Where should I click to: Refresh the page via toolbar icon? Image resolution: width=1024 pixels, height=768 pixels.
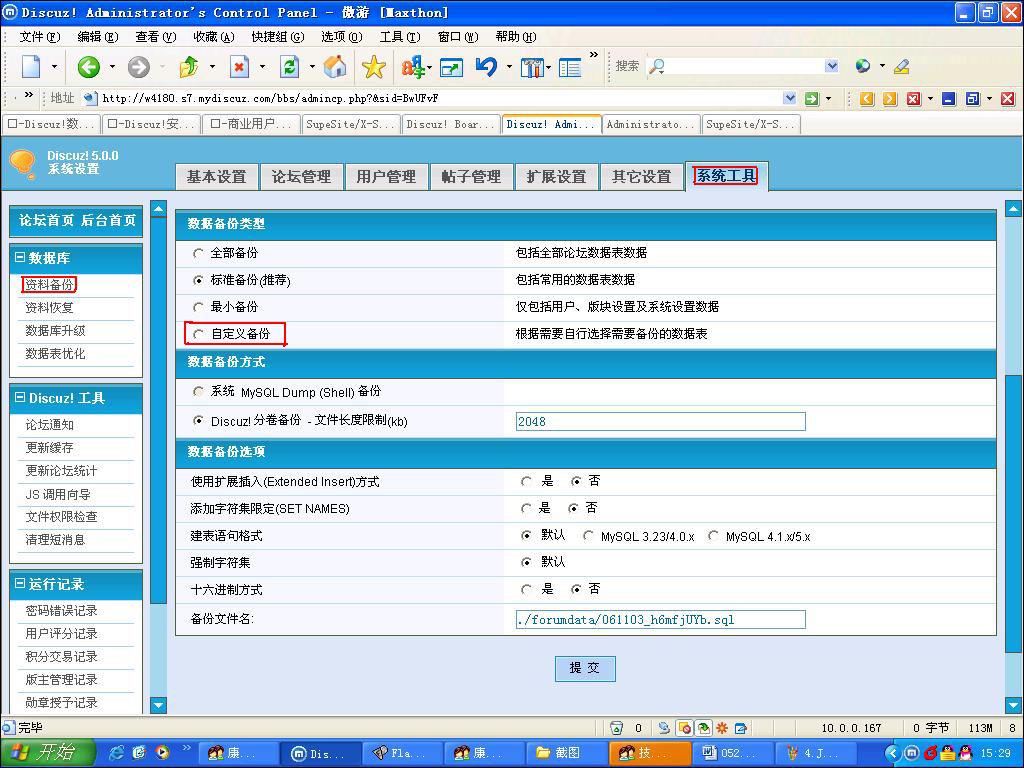coord(289,66)
